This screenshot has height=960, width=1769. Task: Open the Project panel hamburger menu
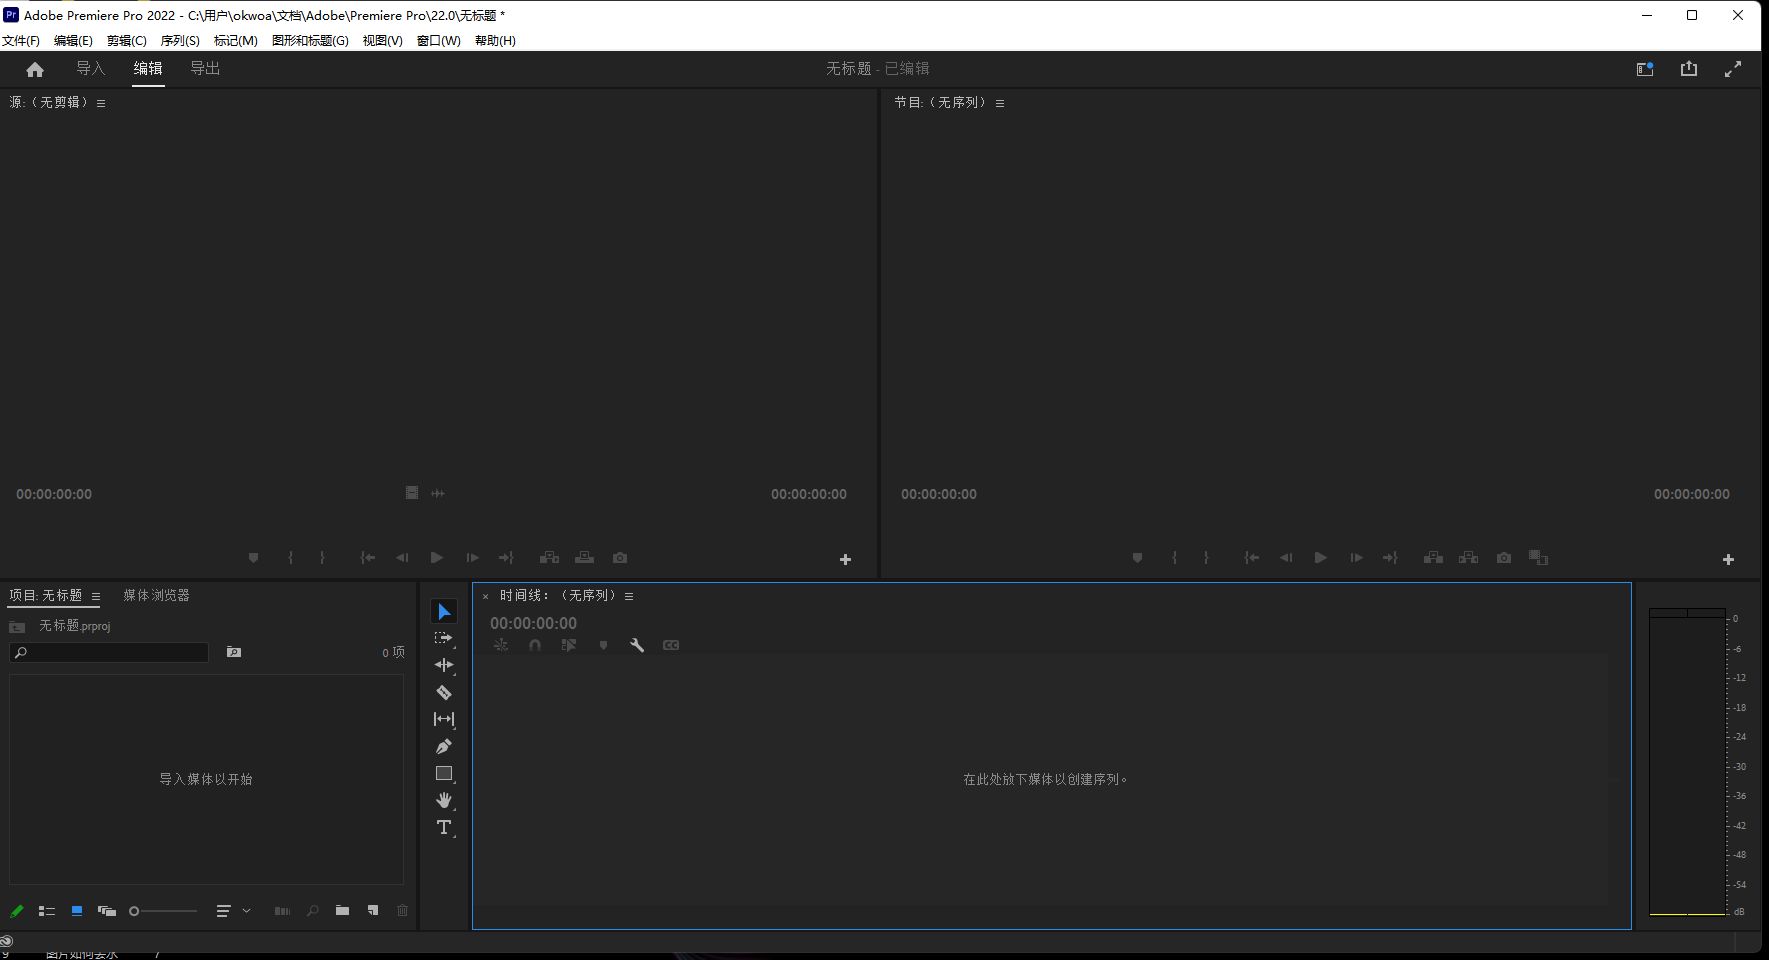pos(96,596)
